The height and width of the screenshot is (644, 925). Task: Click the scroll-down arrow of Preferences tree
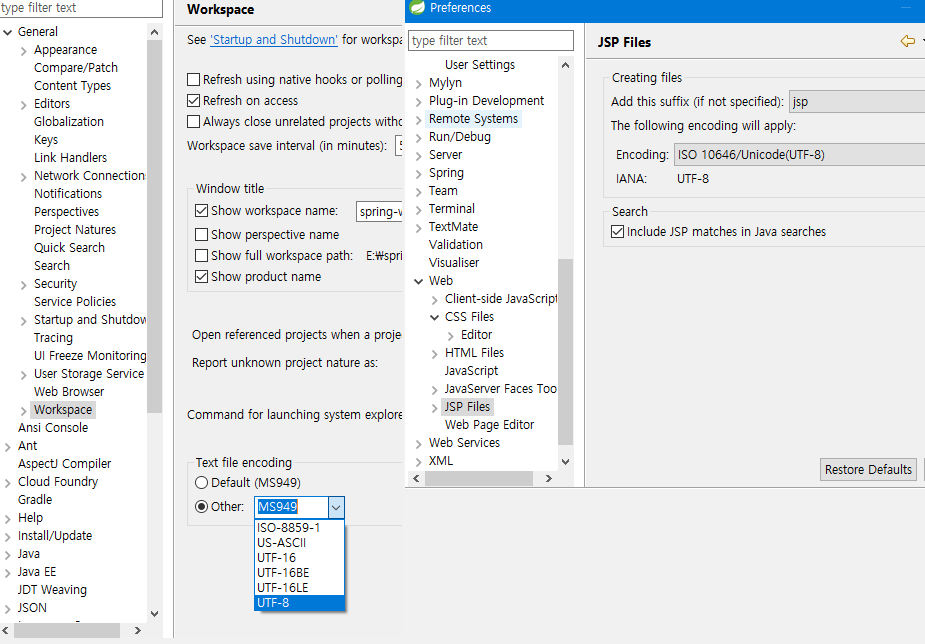coord(566,462)
